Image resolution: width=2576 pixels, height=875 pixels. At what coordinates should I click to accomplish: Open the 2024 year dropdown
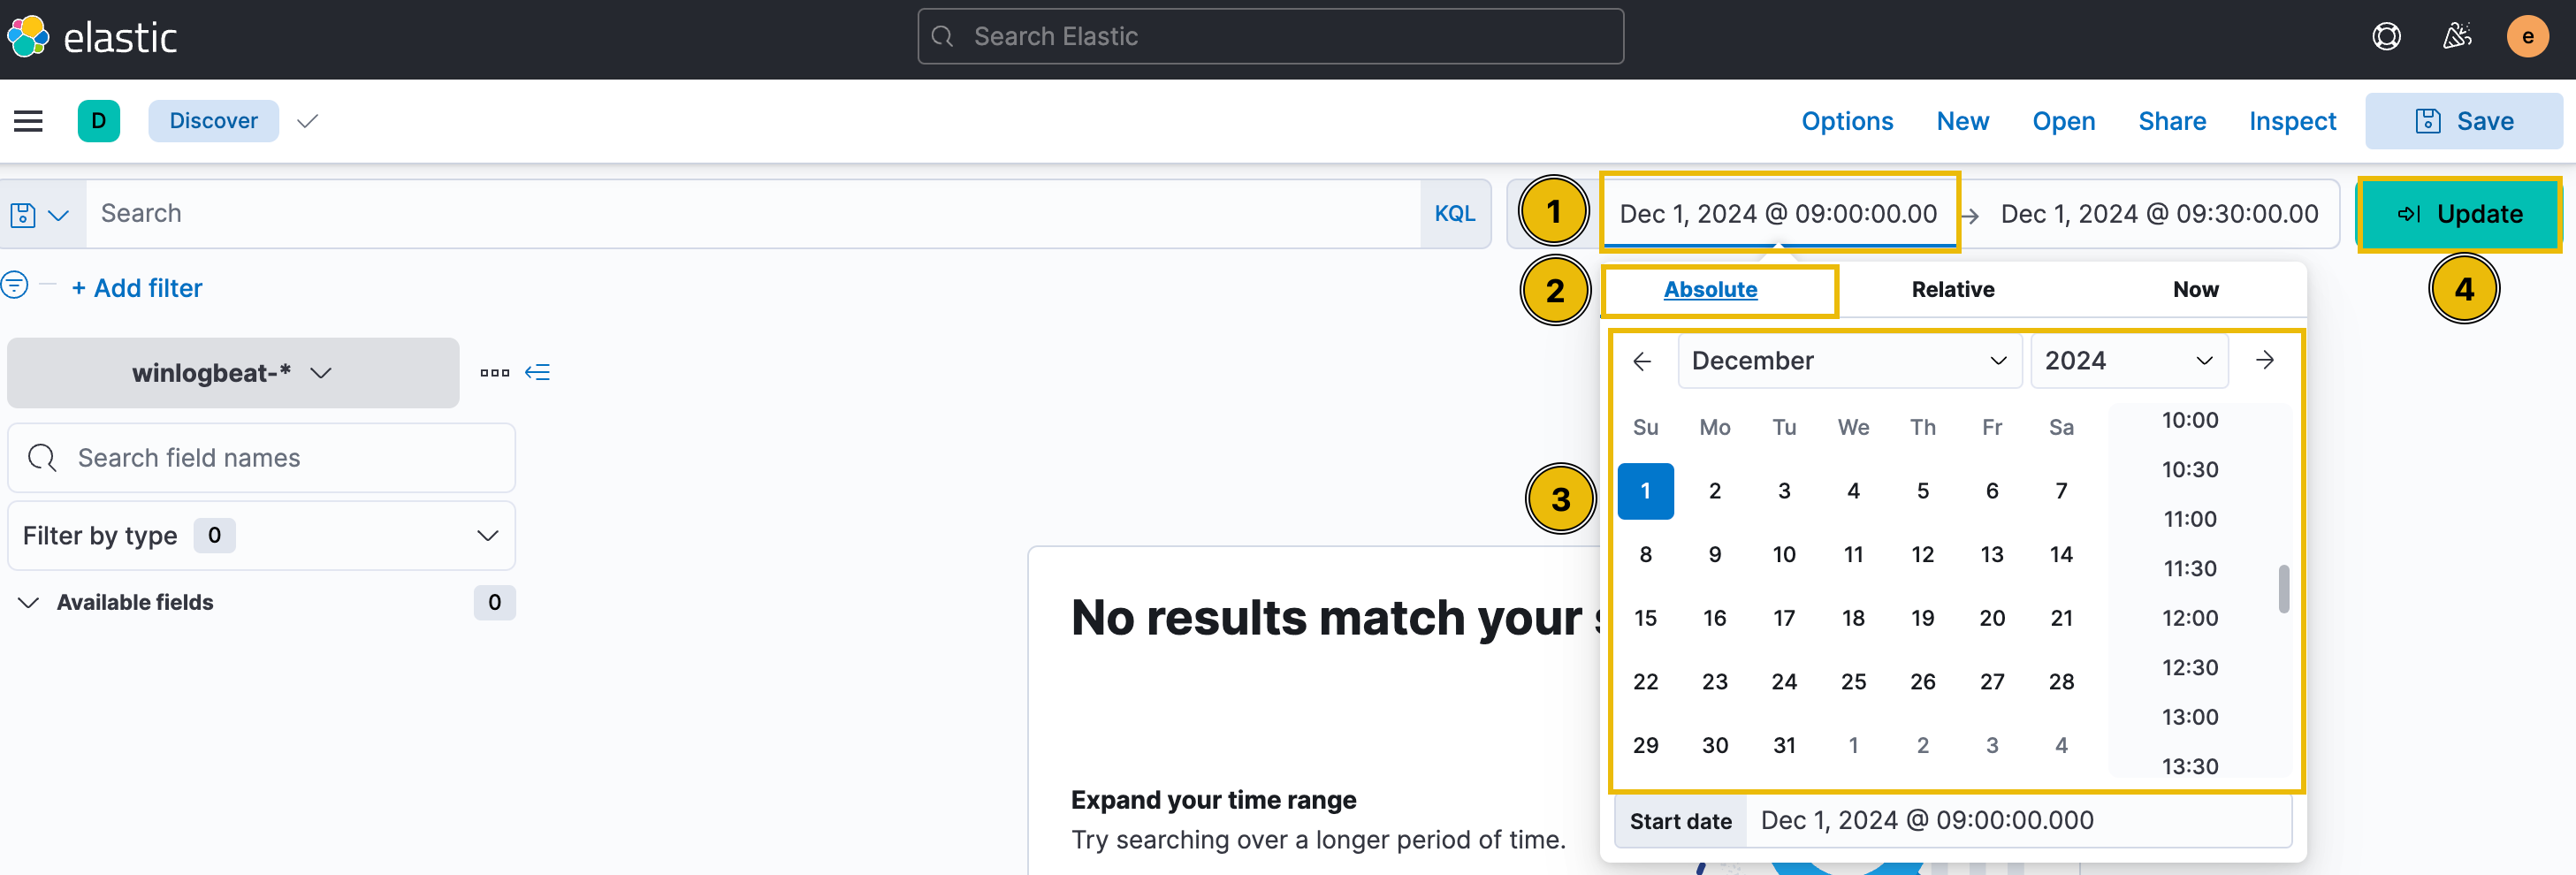tap(2128, 361)
